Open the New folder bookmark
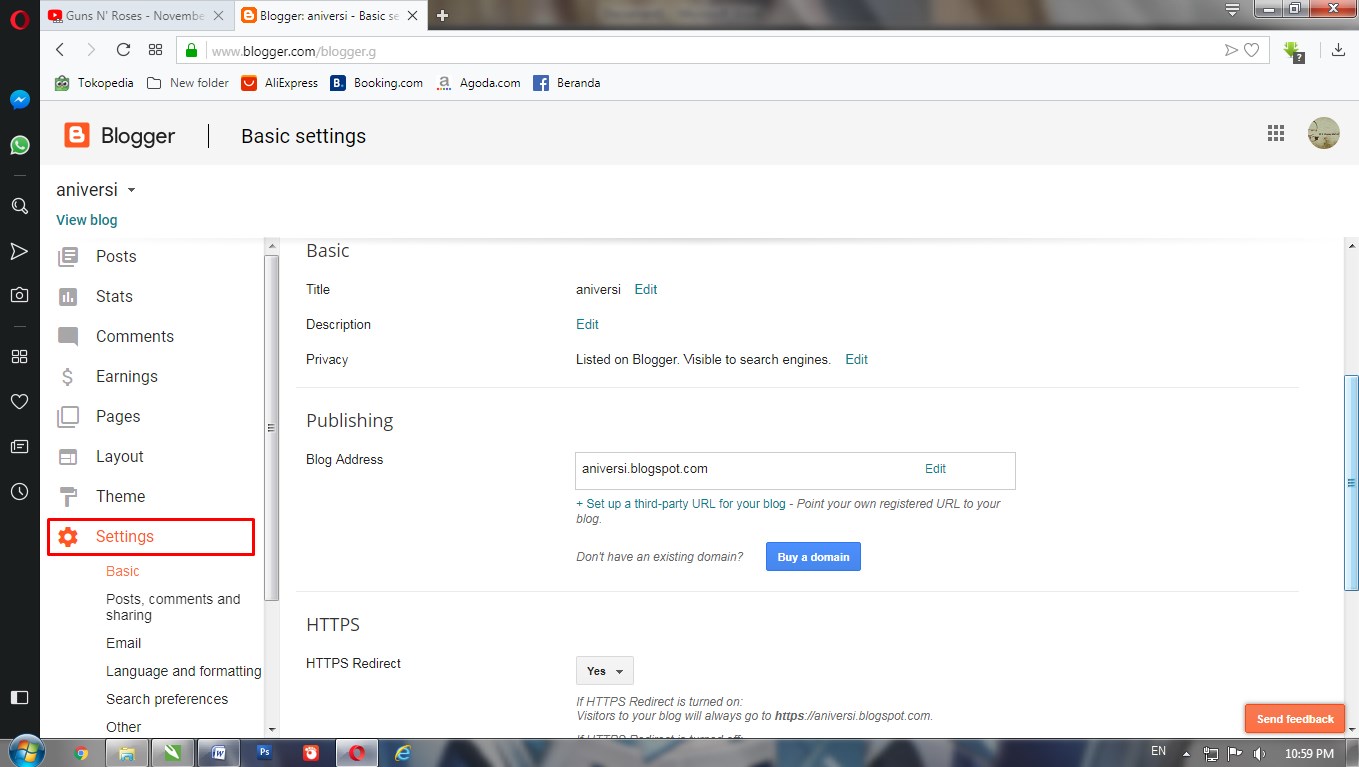The image size is (1359, 767). point(188,83)
